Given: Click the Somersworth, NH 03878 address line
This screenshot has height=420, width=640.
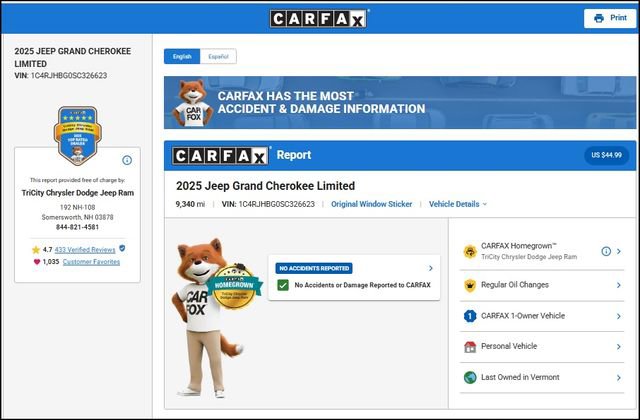Looking at the screenshot, I should pos(78,217).
